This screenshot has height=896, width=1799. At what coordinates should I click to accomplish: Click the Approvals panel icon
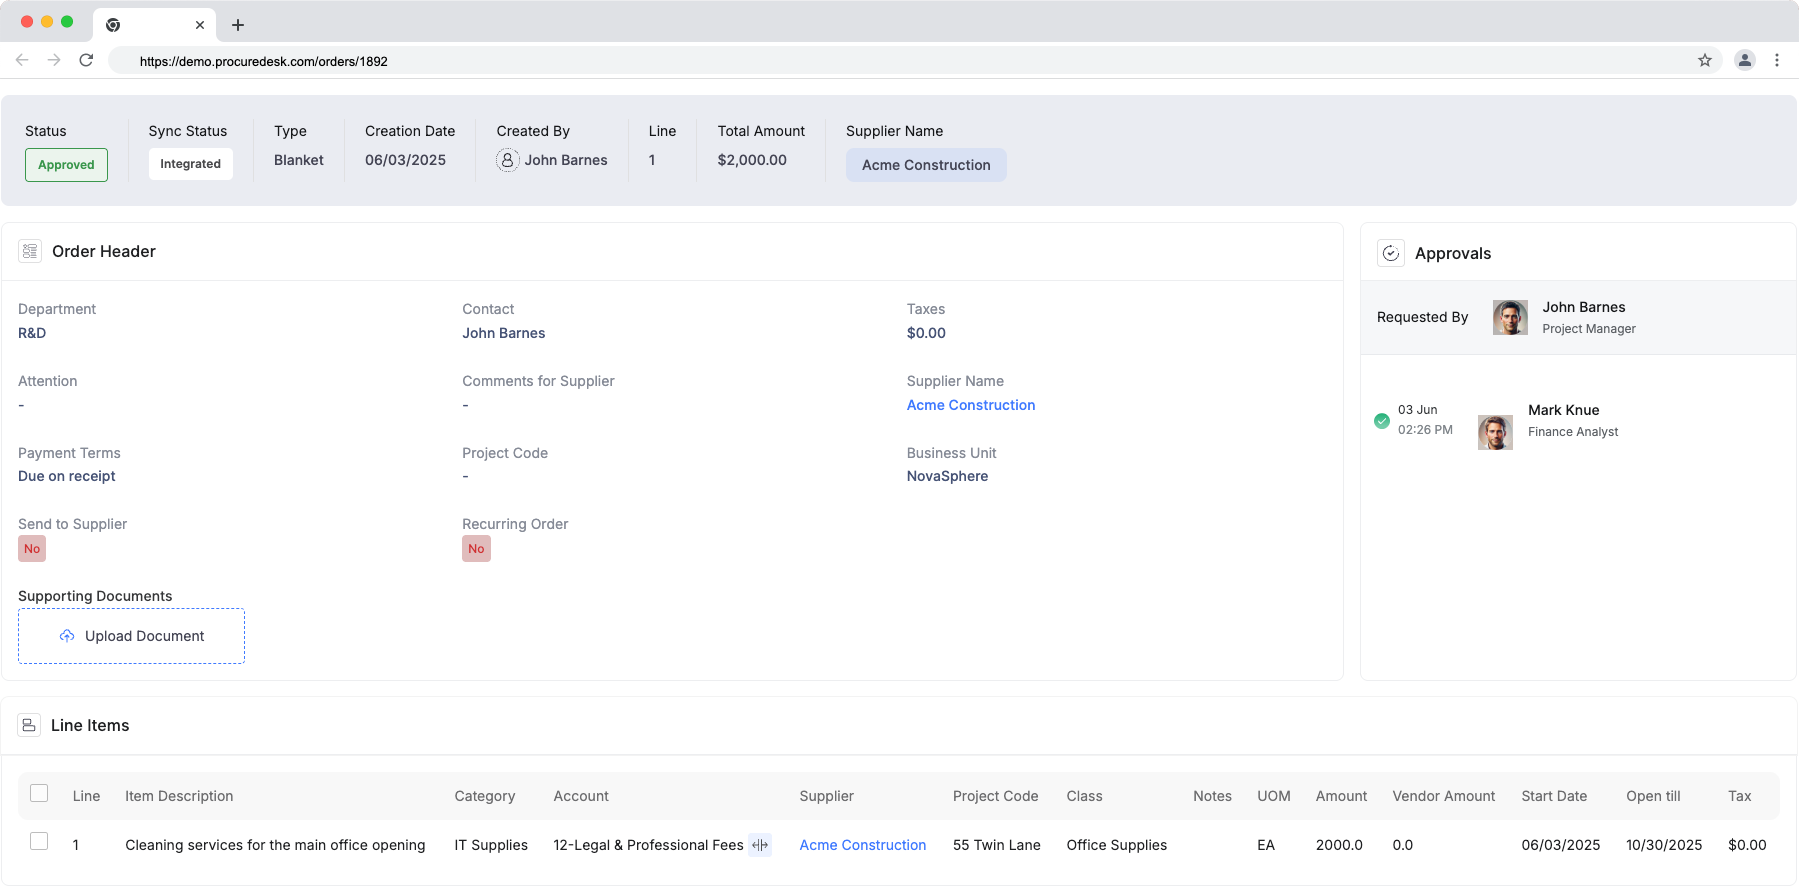(1390, 253)
